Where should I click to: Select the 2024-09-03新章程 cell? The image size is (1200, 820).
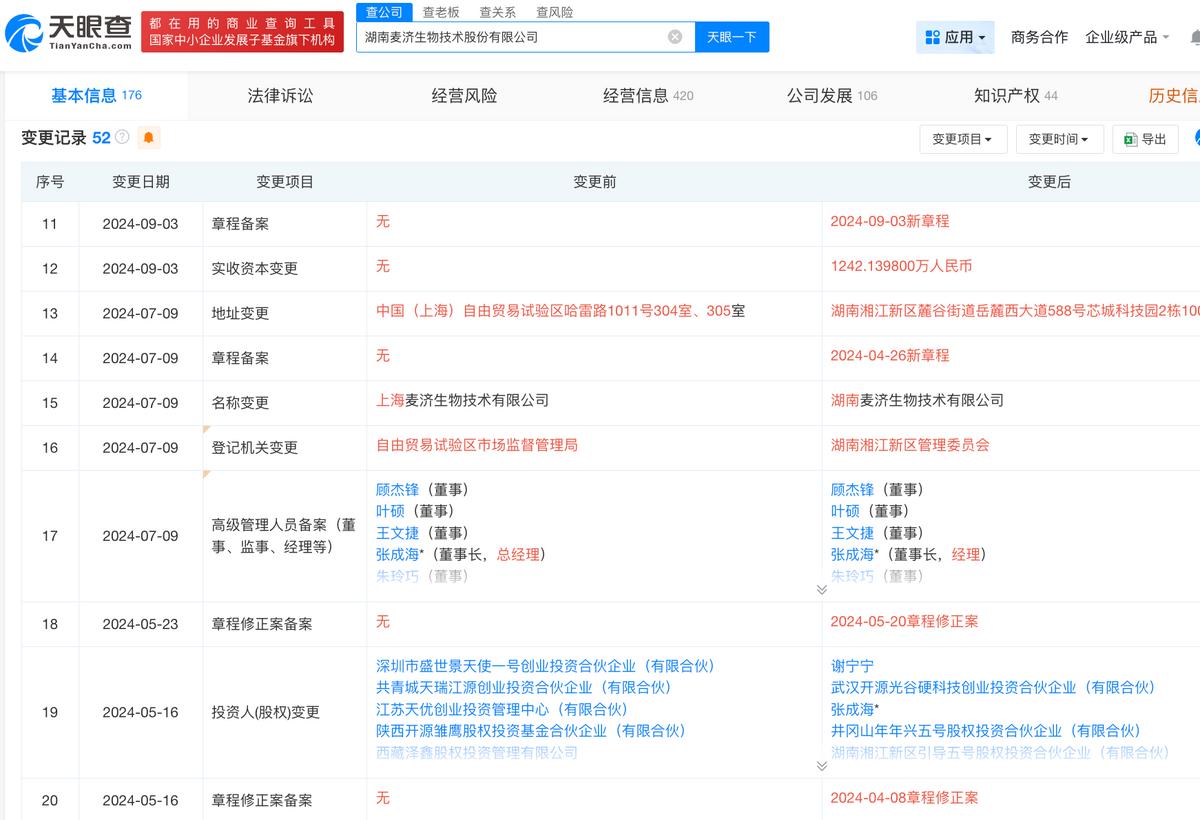(890, 221)
